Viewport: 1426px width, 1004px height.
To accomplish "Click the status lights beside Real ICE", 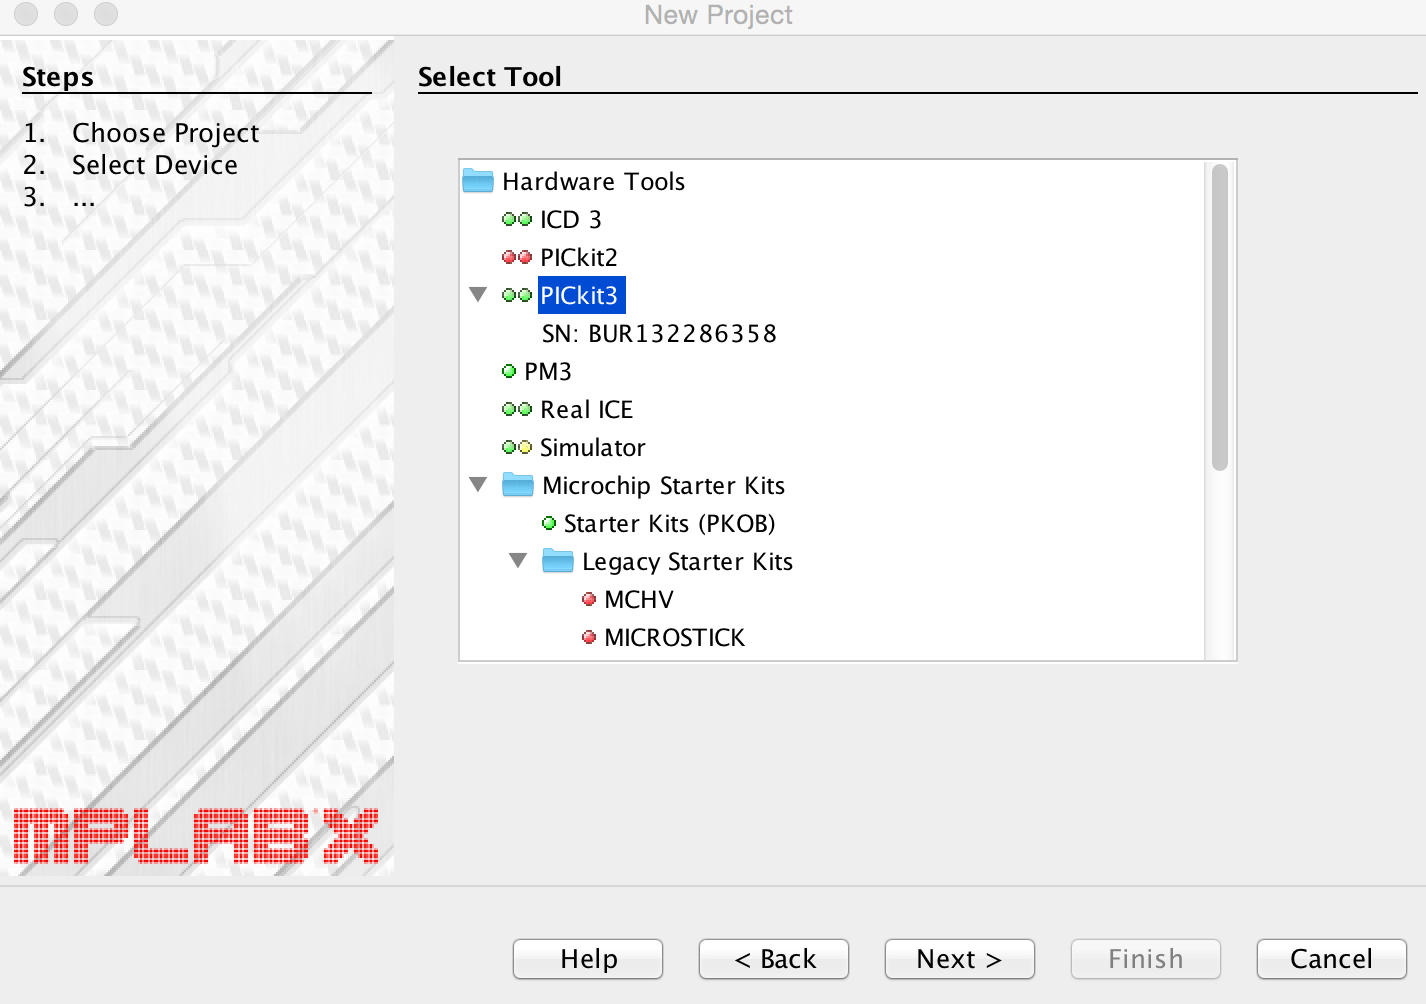I will click(517, 409).
